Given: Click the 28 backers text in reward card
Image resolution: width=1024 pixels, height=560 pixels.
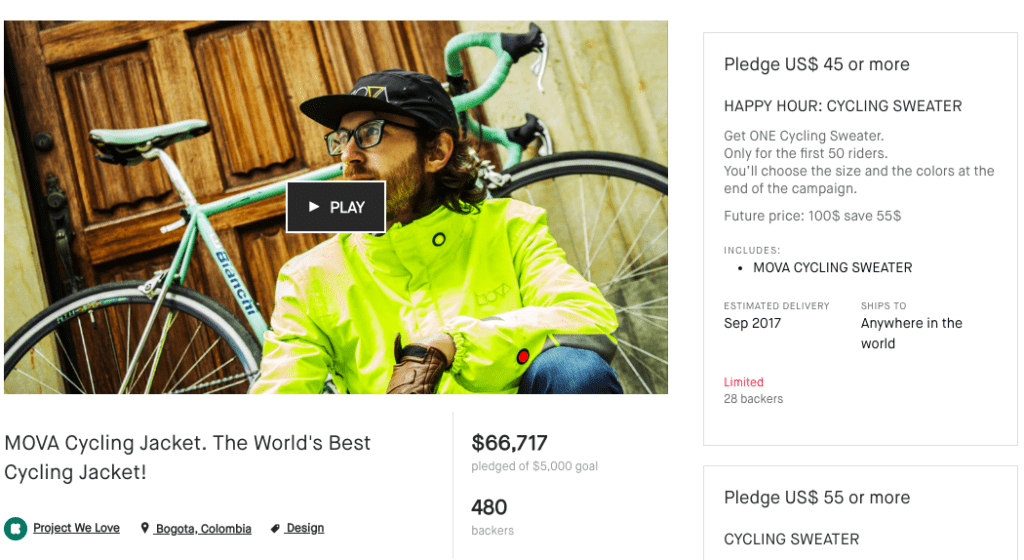Looking at the screenshot, I should tap(753, 399).
